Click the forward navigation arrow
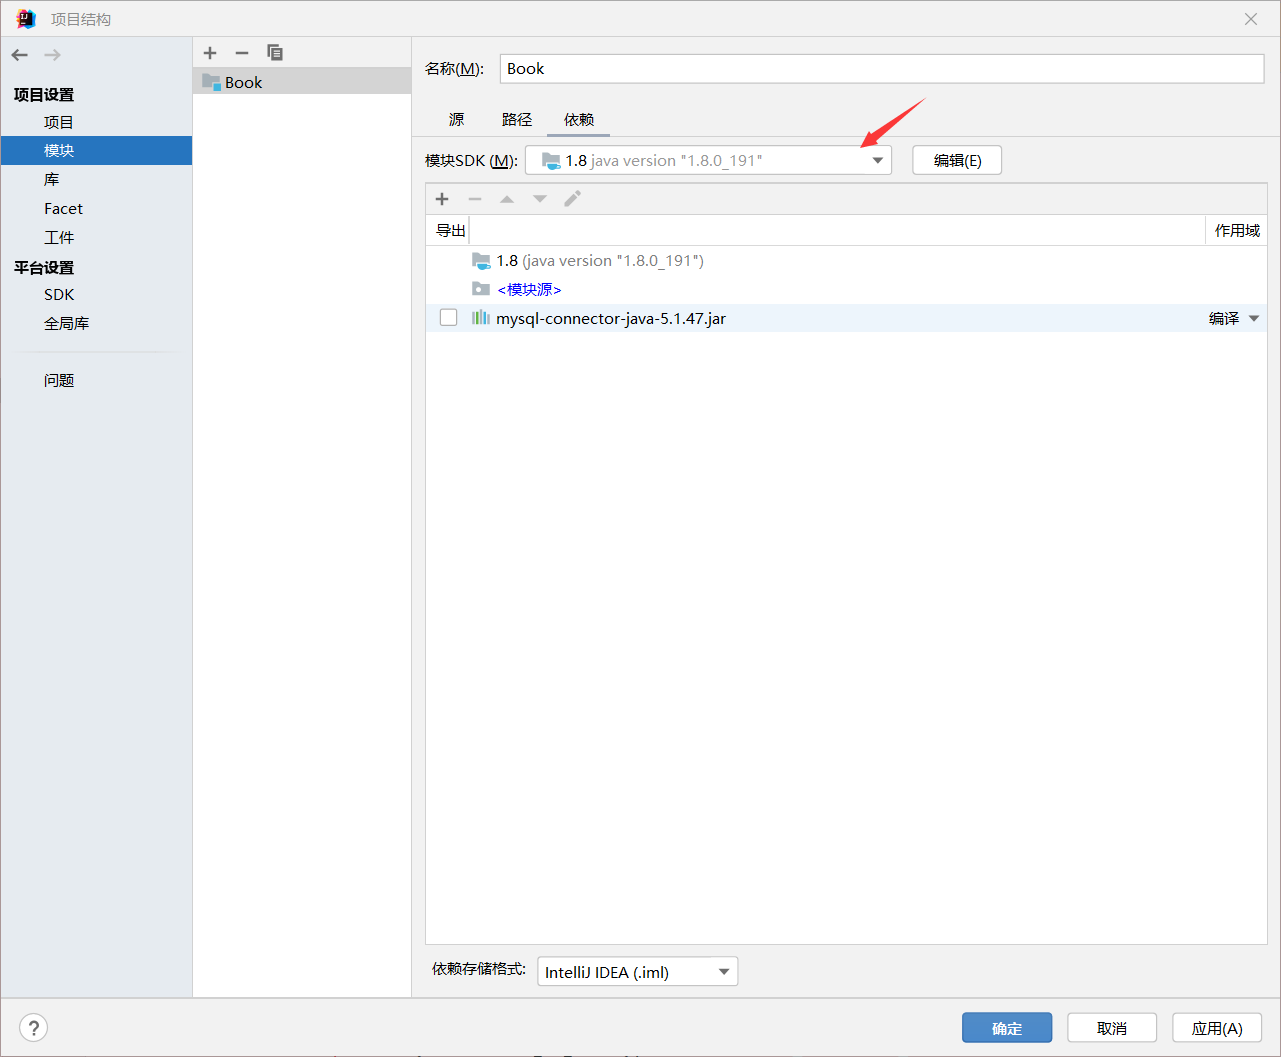The width and height of the screenshot is (1281, 1057). coord(53,55)
